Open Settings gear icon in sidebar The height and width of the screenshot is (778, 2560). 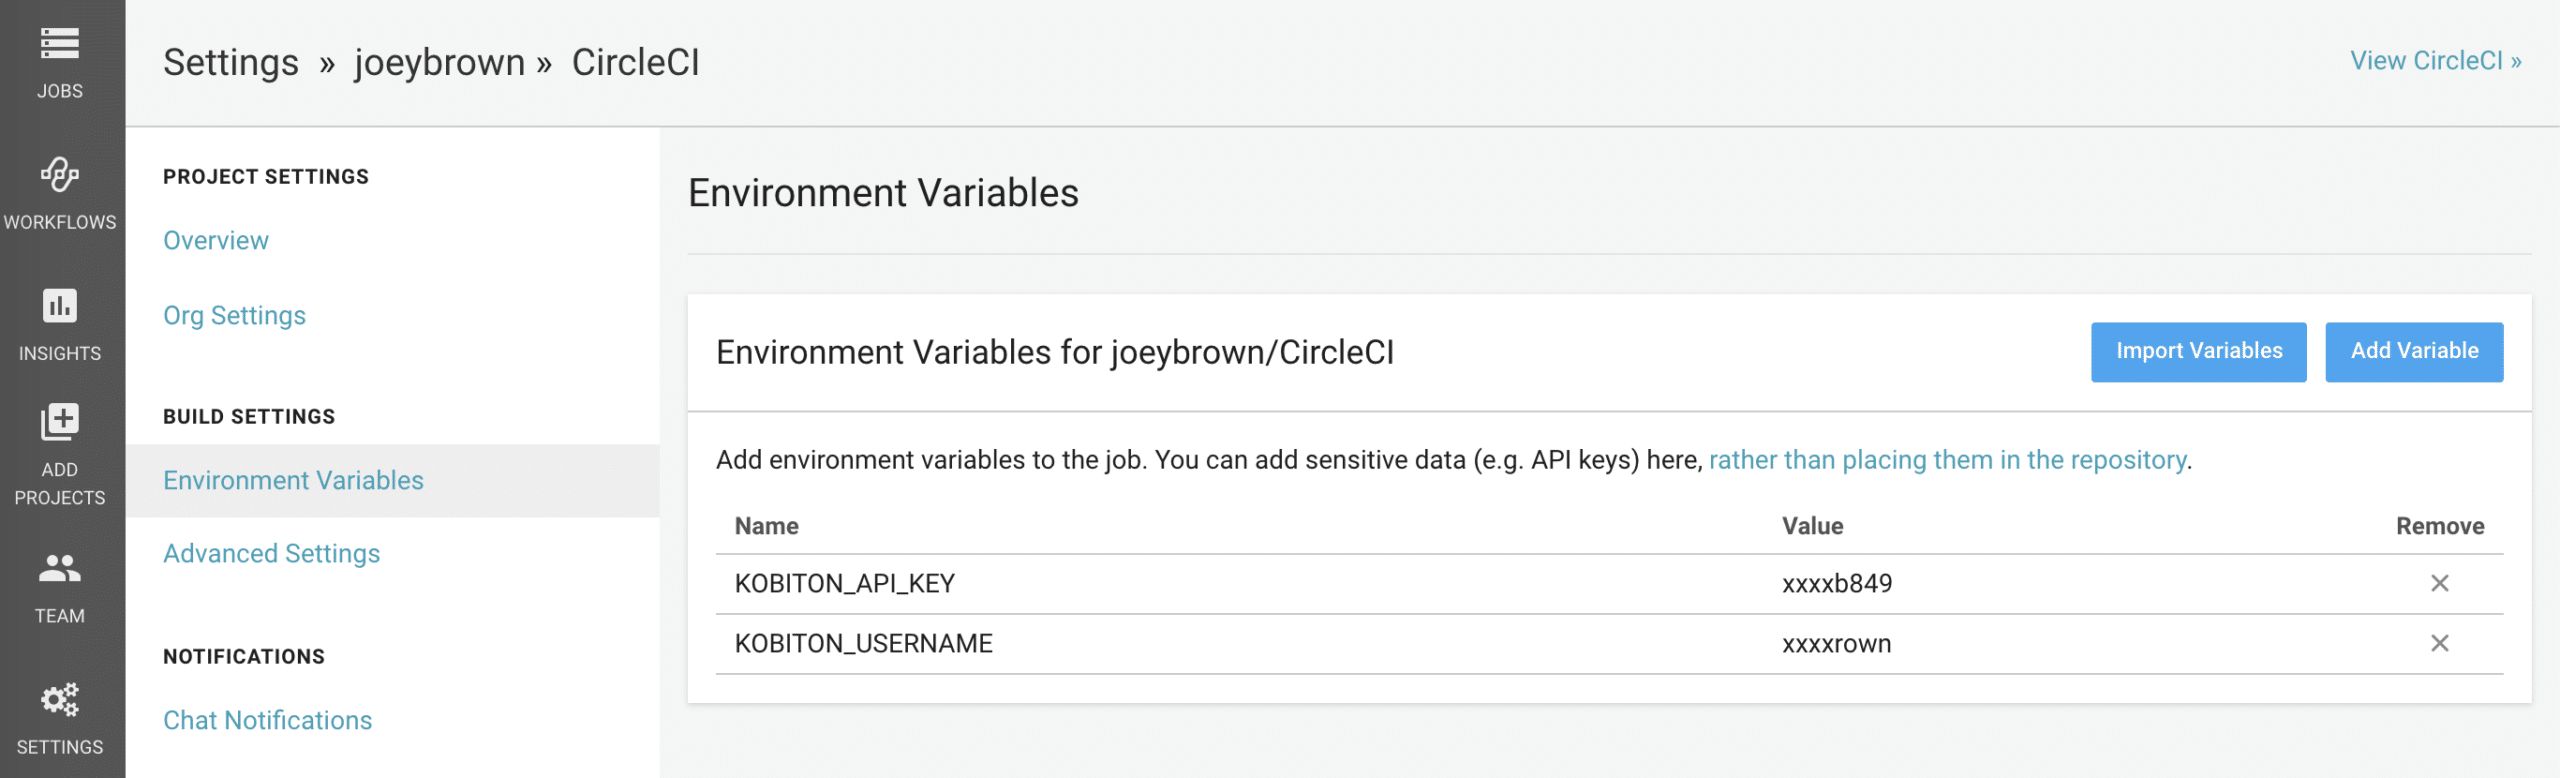tap(60, 700)
